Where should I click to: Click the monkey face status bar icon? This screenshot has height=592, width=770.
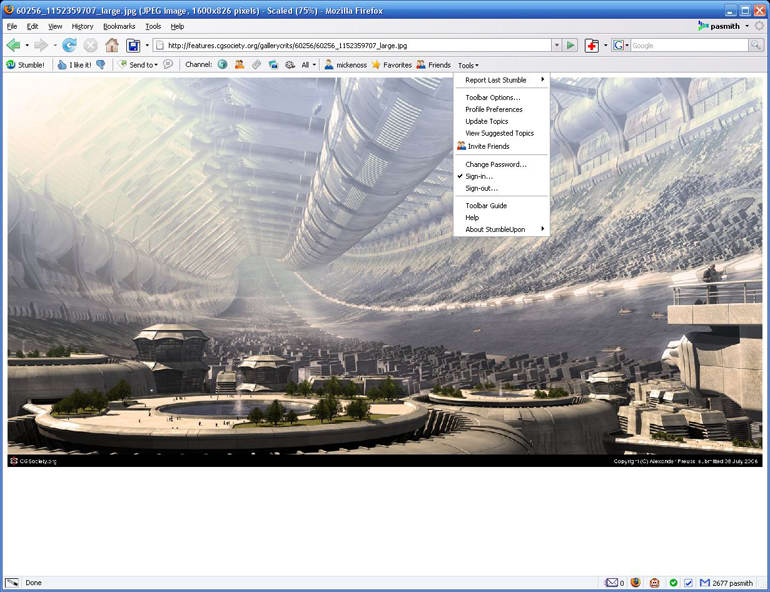pos(655,583)
